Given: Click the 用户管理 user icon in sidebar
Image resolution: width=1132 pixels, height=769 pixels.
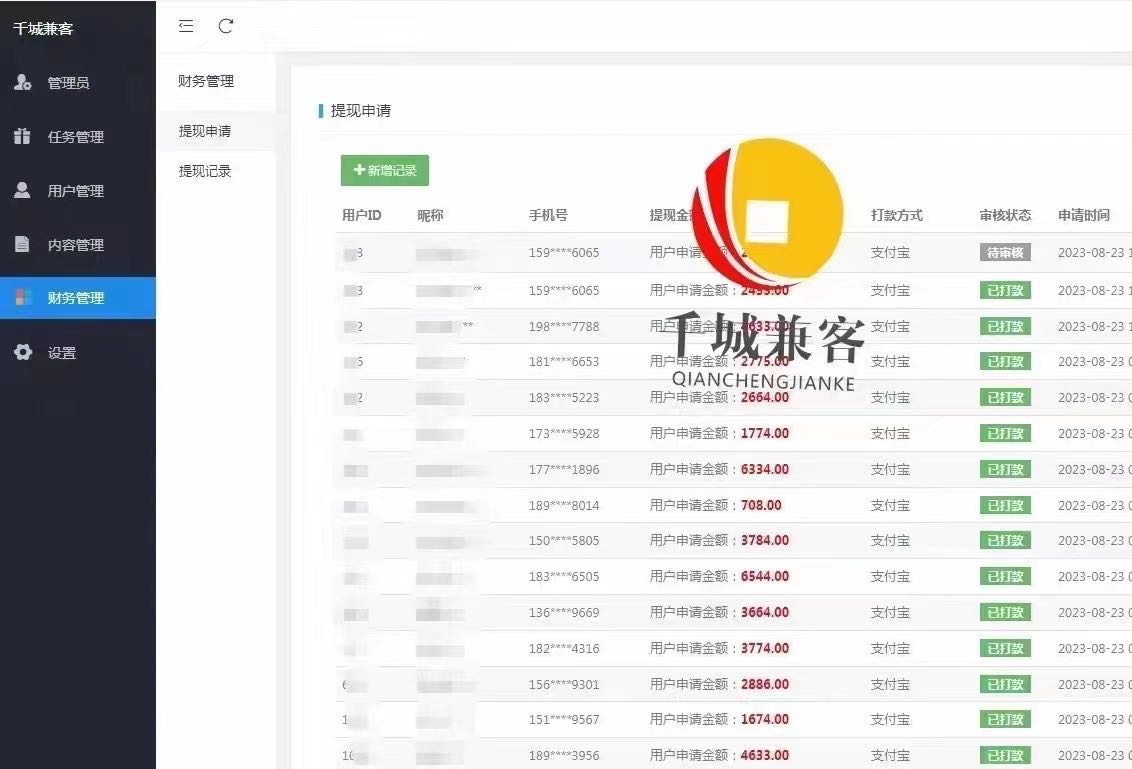Looking at the screenshot, I should (22, 190).
